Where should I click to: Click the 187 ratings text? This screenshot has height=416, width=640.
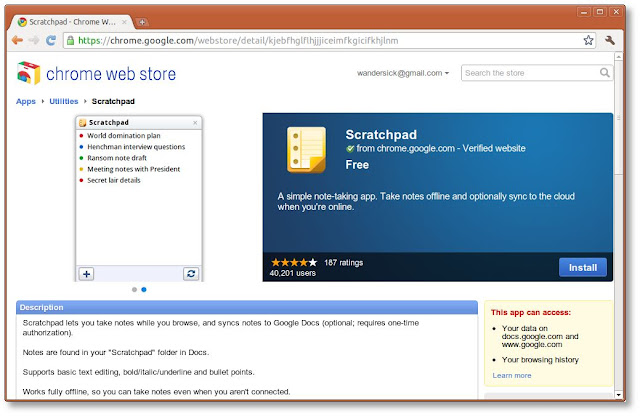343,263
